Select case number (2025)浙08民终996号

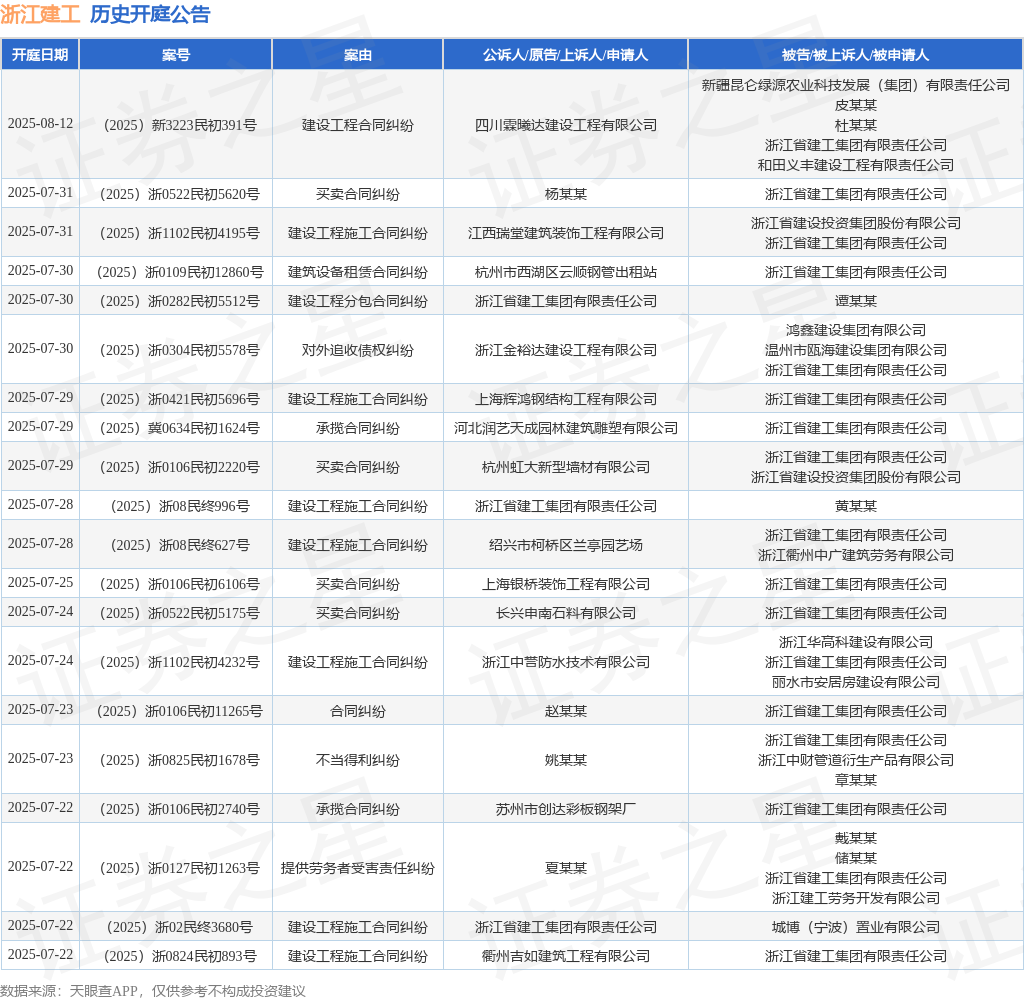coord(180,506)
